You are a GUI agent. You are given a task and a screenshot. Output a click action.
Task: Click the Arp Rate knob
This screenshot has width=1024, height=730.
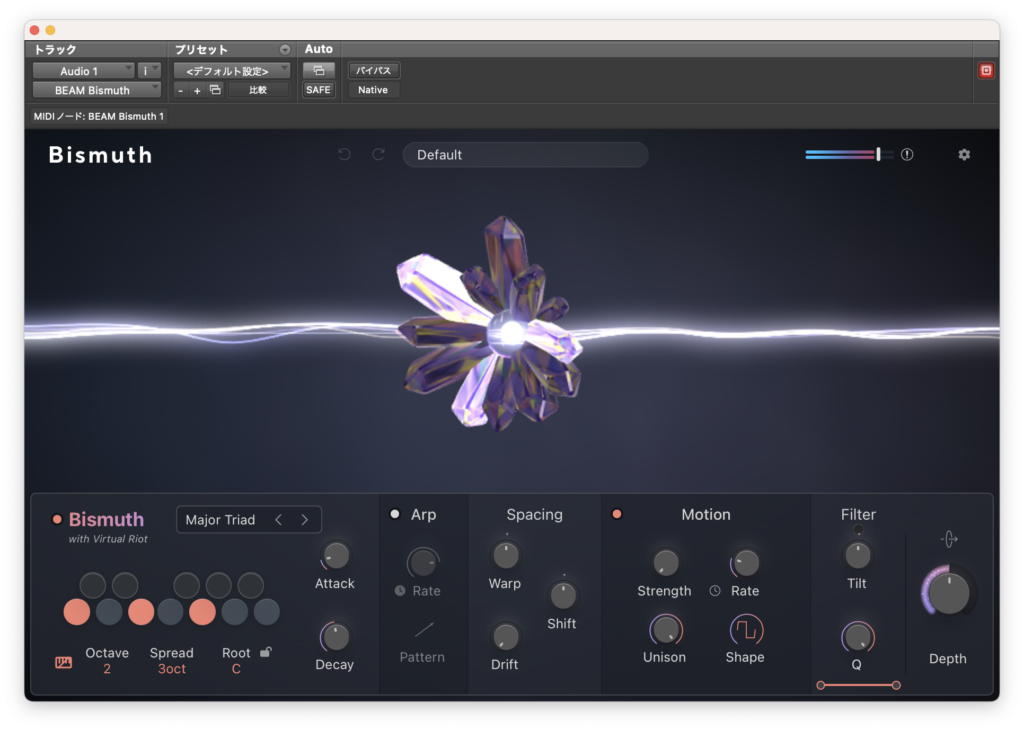click(x=423, y=562)
